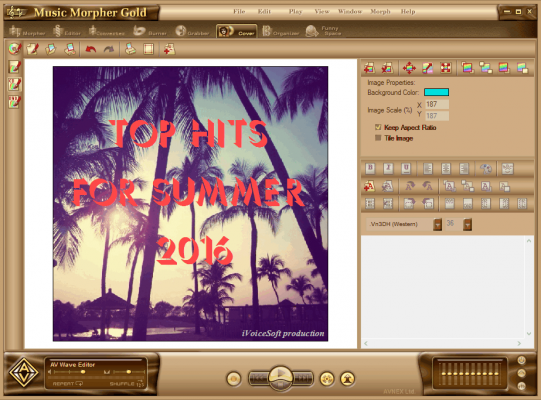Open the Morph menu
Viewport: 541px width, 400px height.
380,12
